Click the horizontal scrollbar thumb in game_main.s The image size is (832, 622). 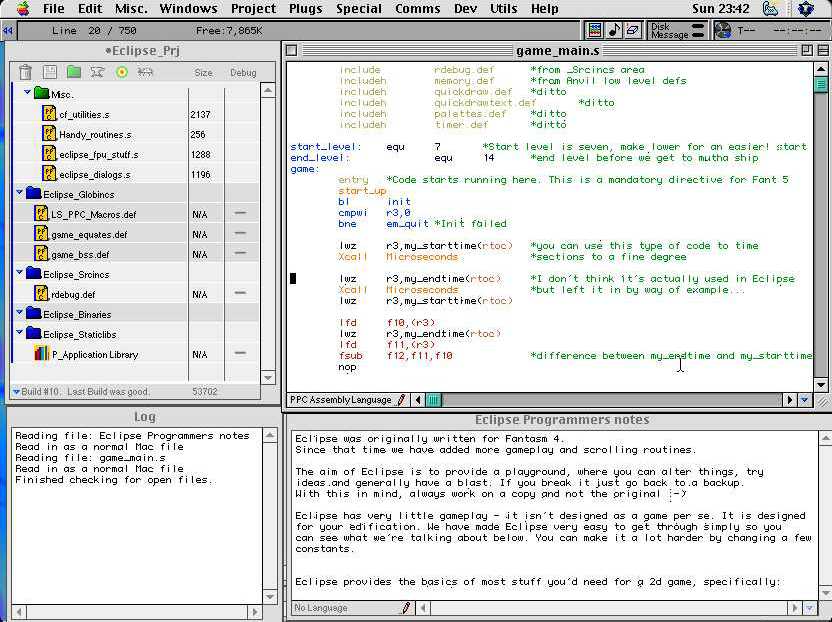coord(434,400)
